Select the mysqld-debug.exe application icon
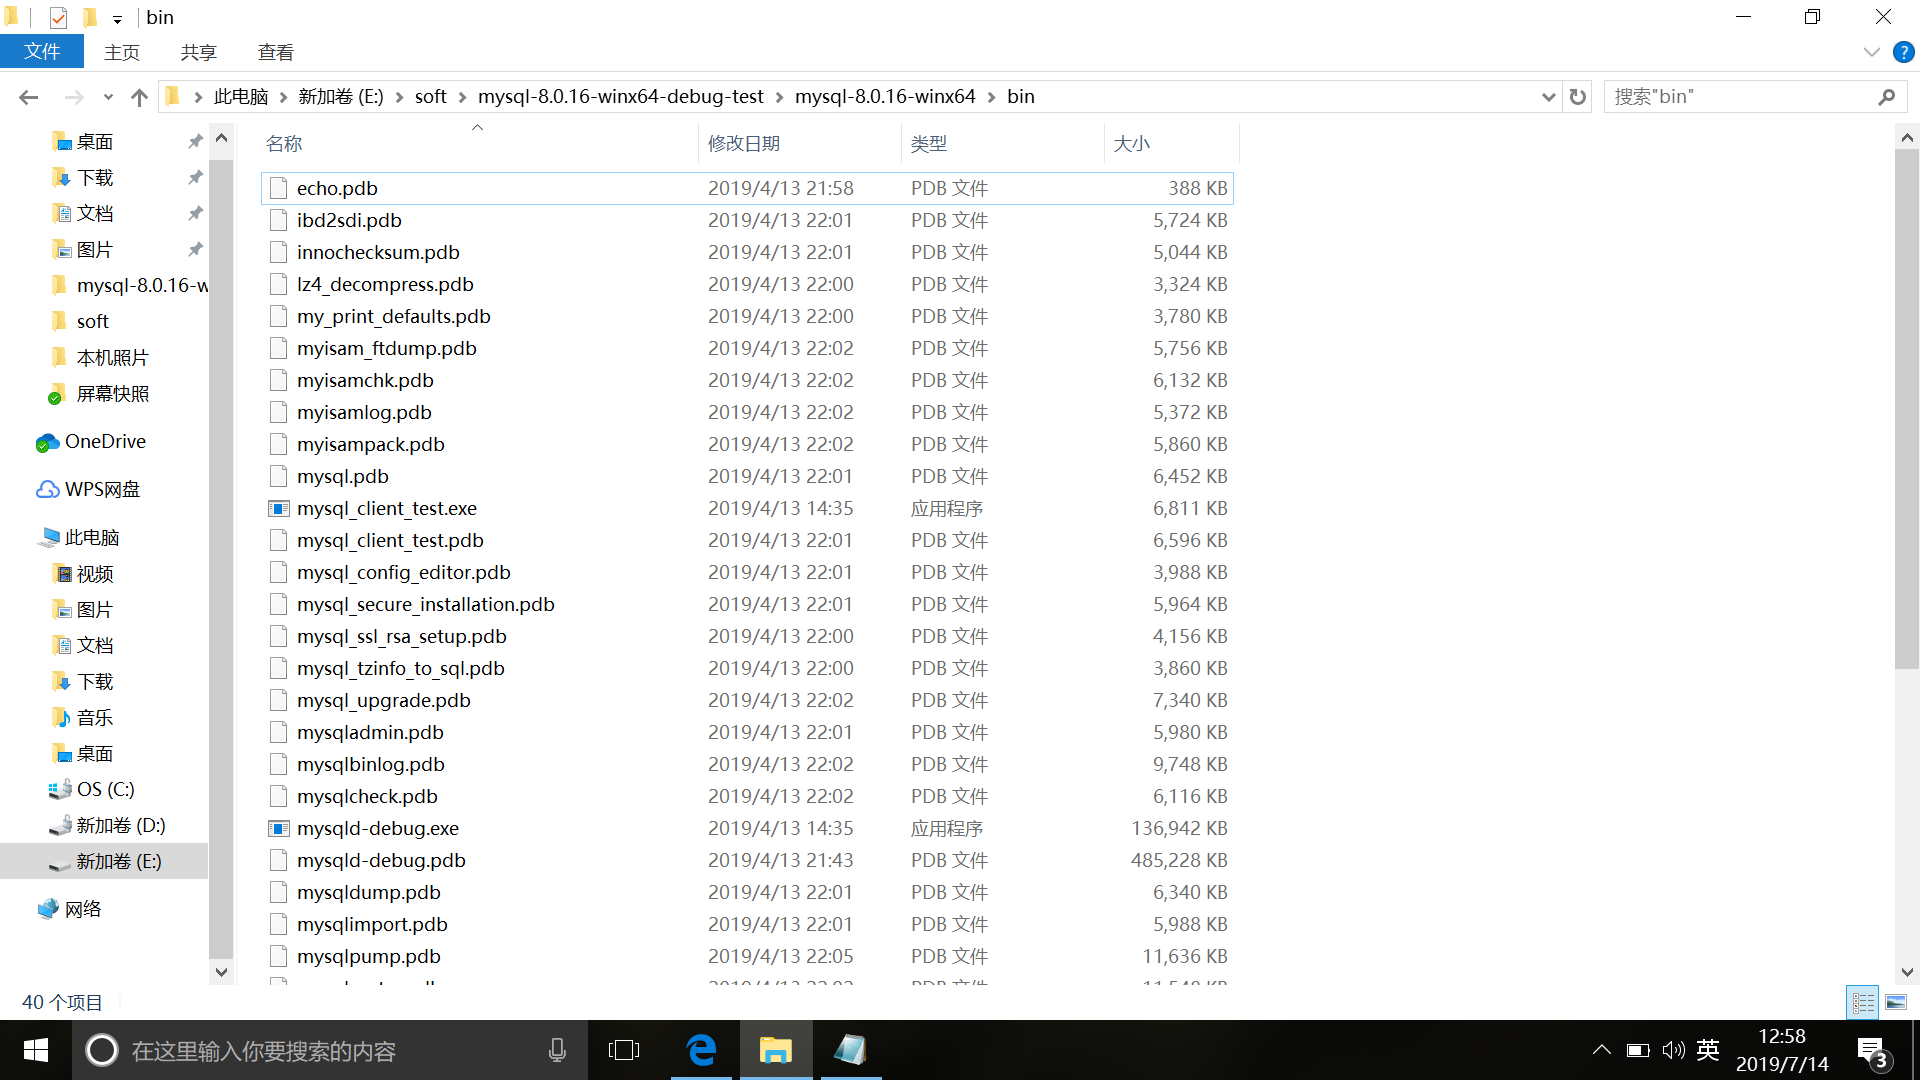This screenshot has width=1920, height=1080. [x=278, y=828]
